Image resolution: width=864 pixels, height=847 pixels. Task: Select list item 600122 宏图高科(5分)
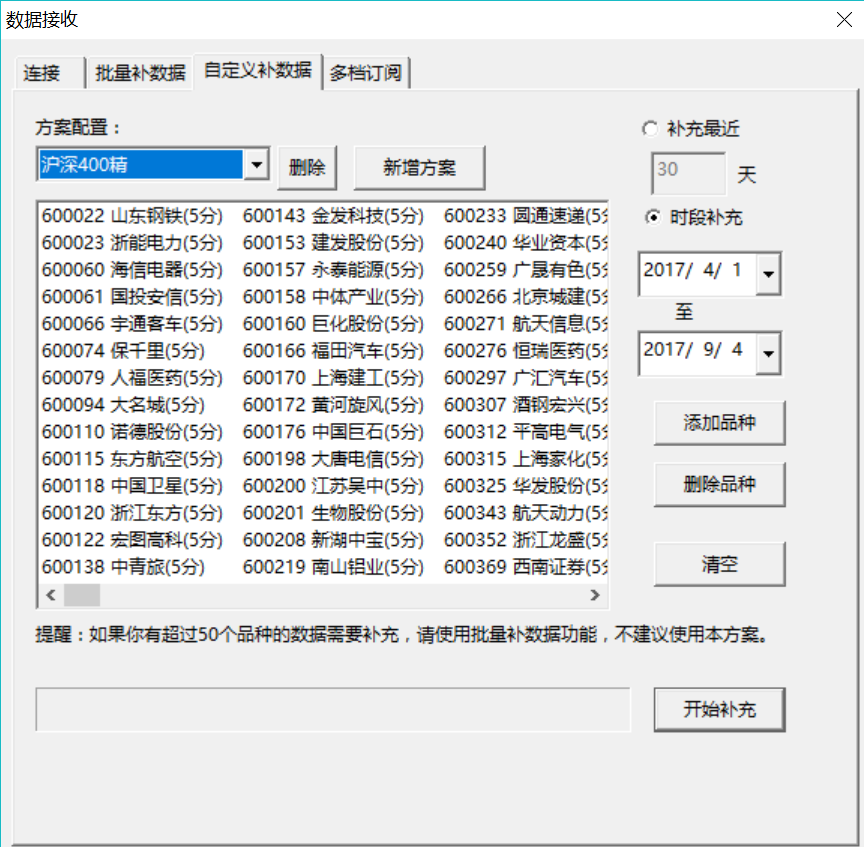132,540
